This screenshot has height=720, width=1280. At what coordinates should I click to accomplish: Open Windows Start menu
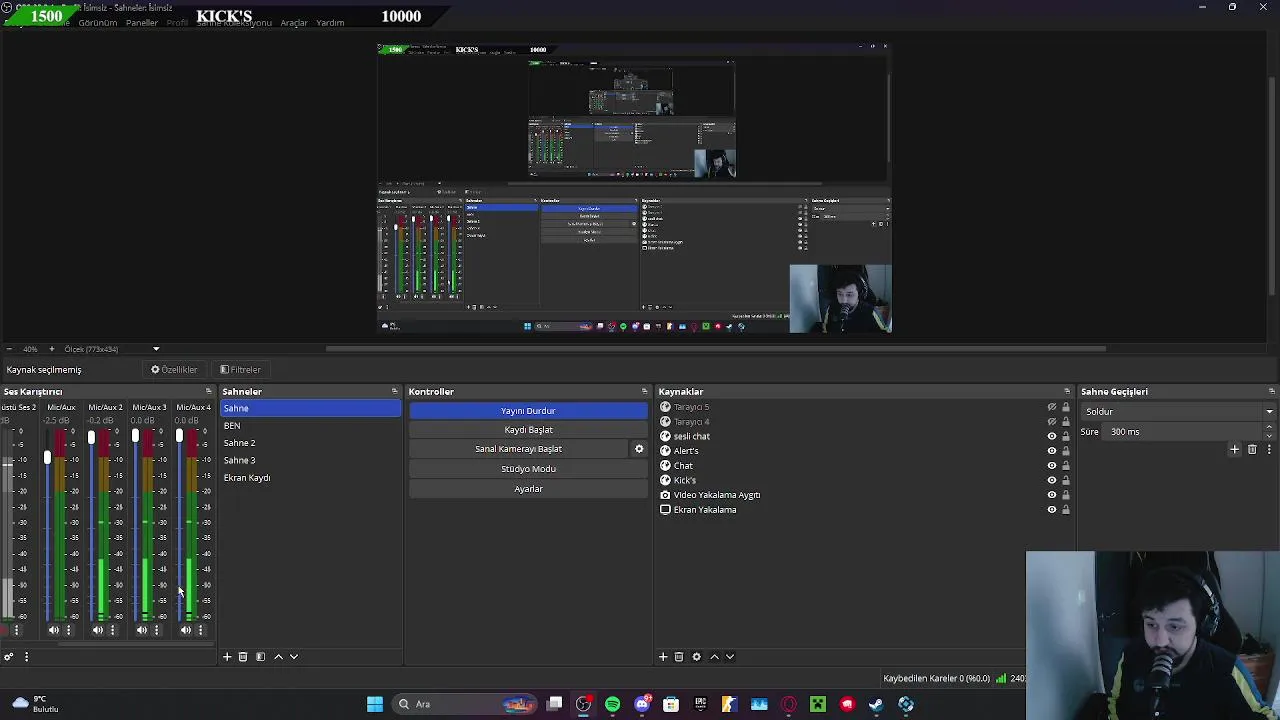pos(375,704)
